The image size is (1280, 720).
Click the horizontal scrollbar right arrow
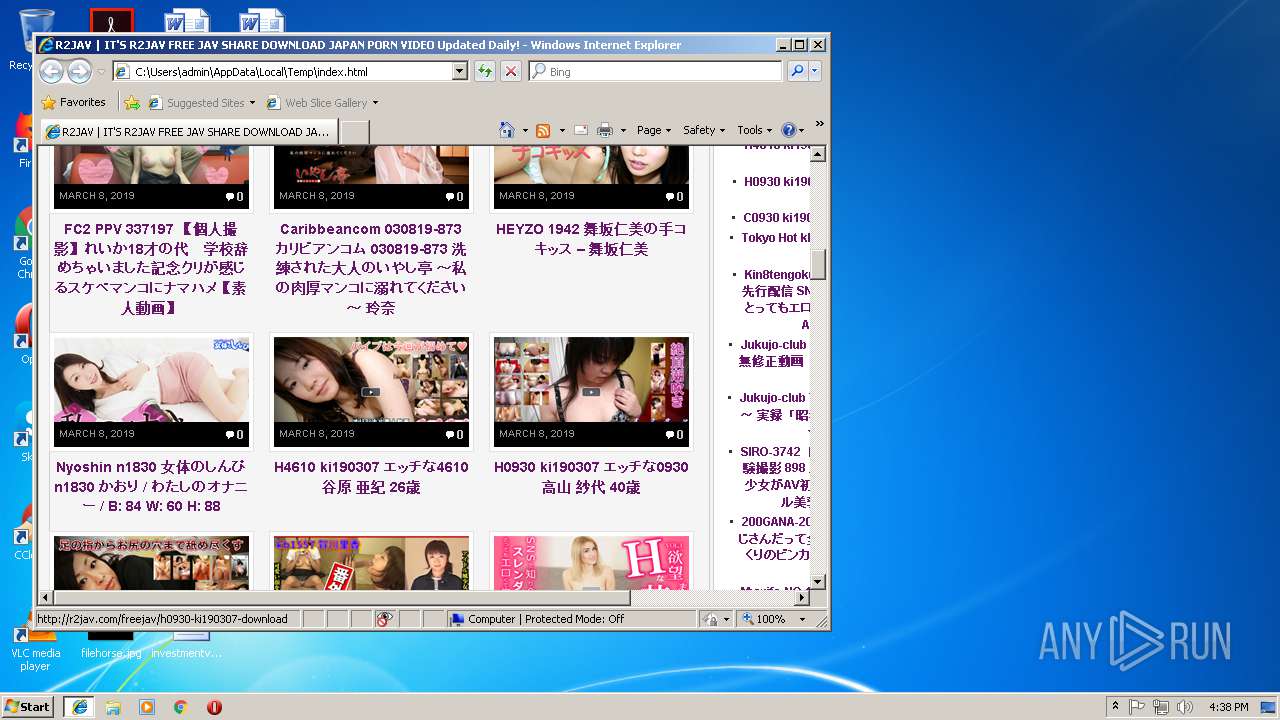tap(801, 597)
